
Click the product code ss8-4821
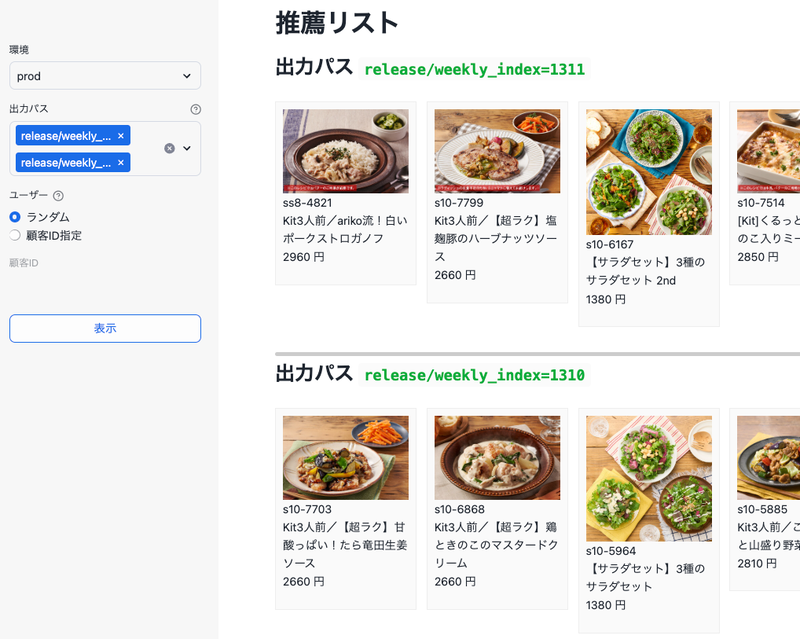coord(307,203)
